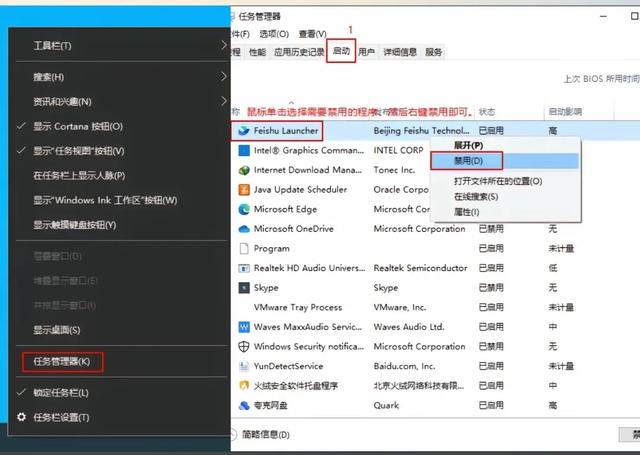
Task: Switch to the 启动 tab
Action: coord(341,51)
